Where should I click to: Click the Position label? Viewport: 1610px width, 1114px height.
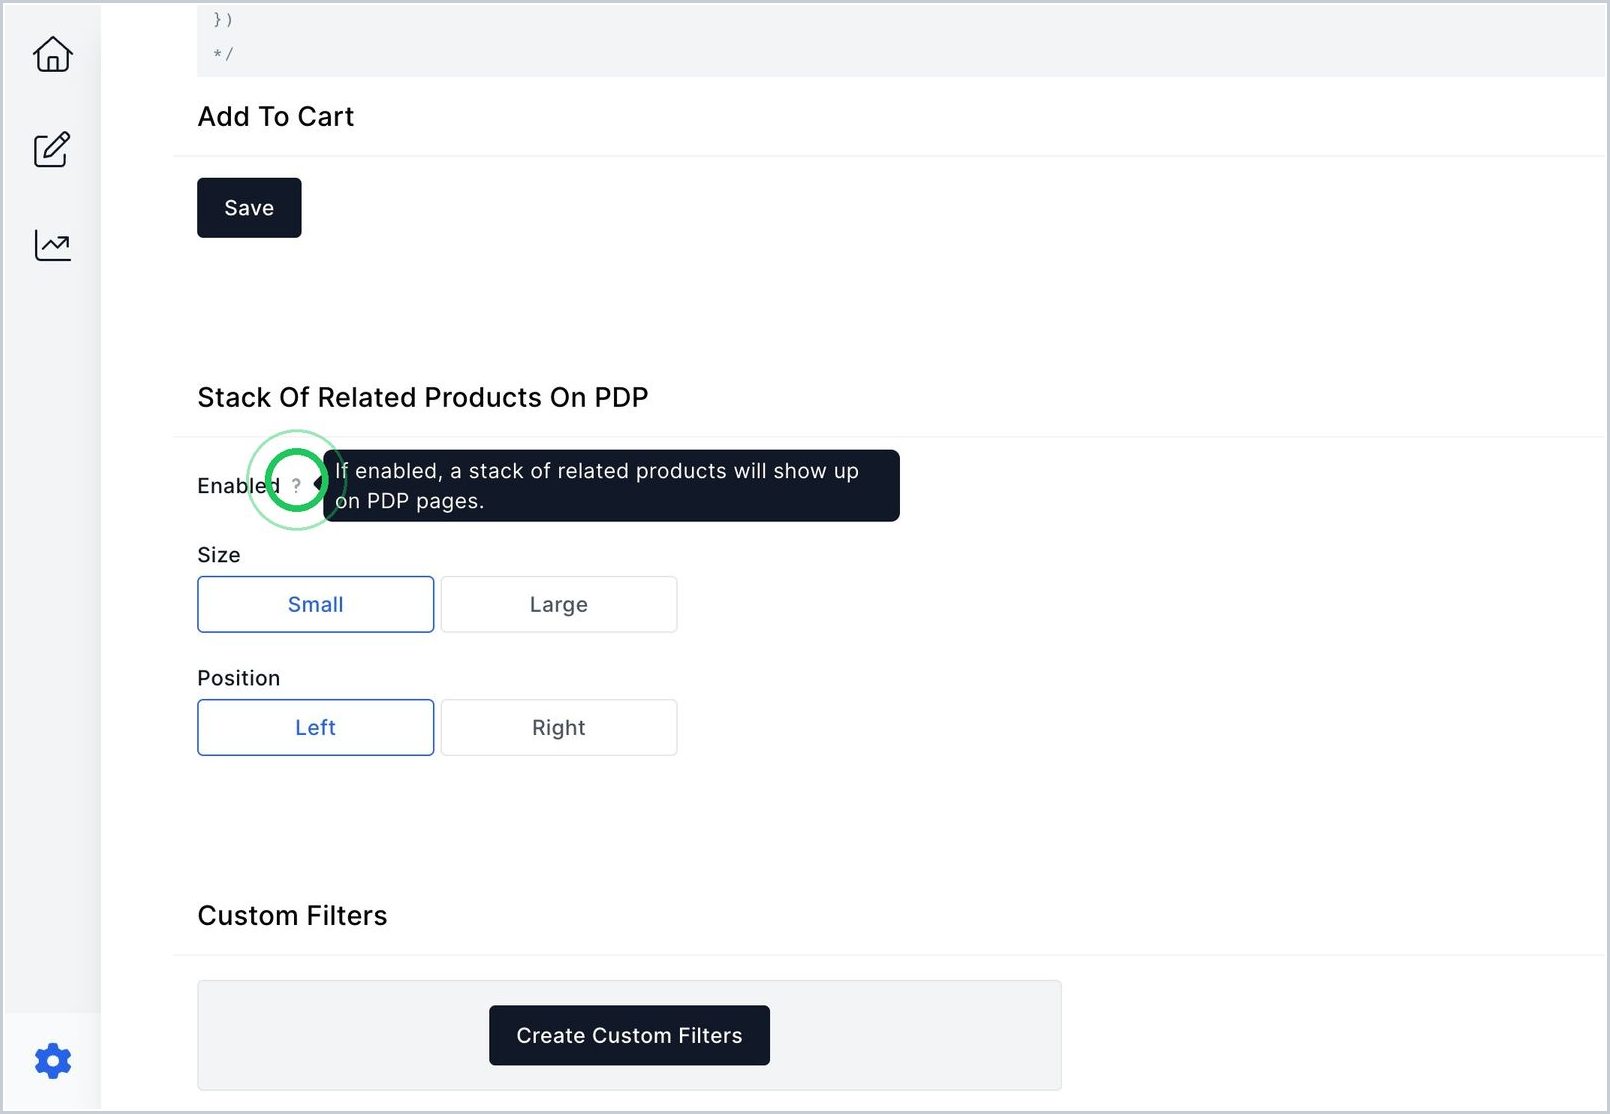point(239,678)
